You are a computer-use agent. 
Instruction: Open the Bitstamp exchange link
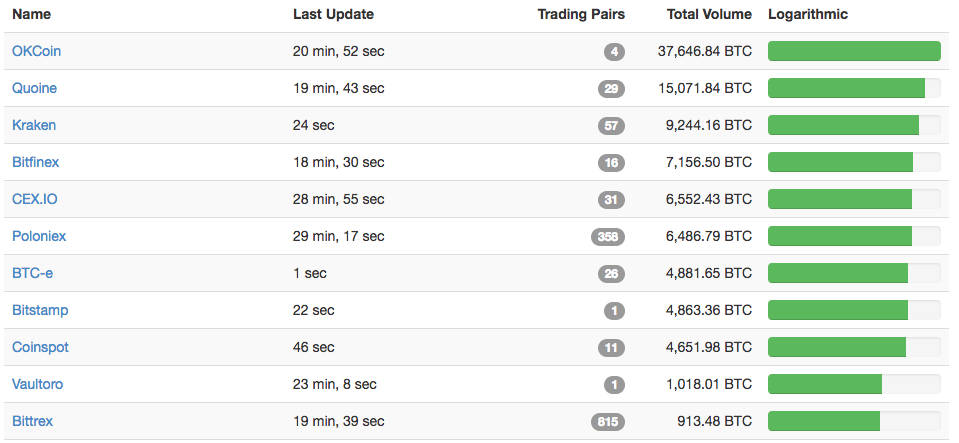click(x=40, y=310)
